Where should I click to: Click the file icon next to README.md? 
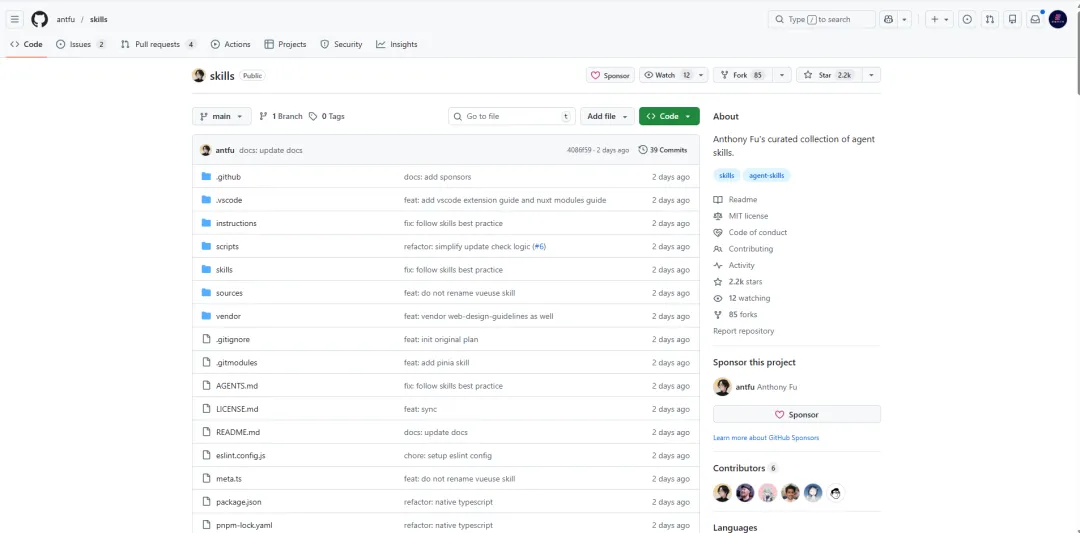(206, 432)
